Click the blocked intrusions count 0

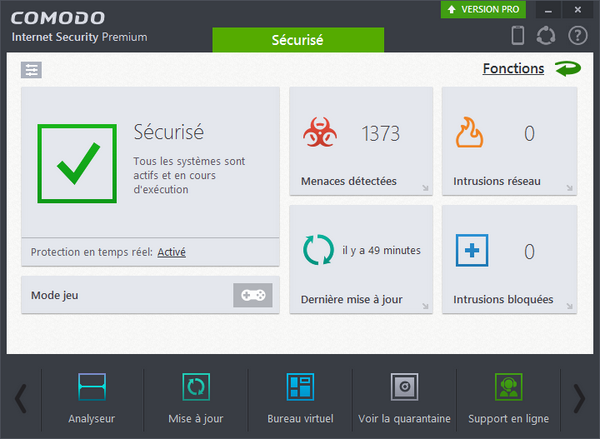(x=529, y=252)
